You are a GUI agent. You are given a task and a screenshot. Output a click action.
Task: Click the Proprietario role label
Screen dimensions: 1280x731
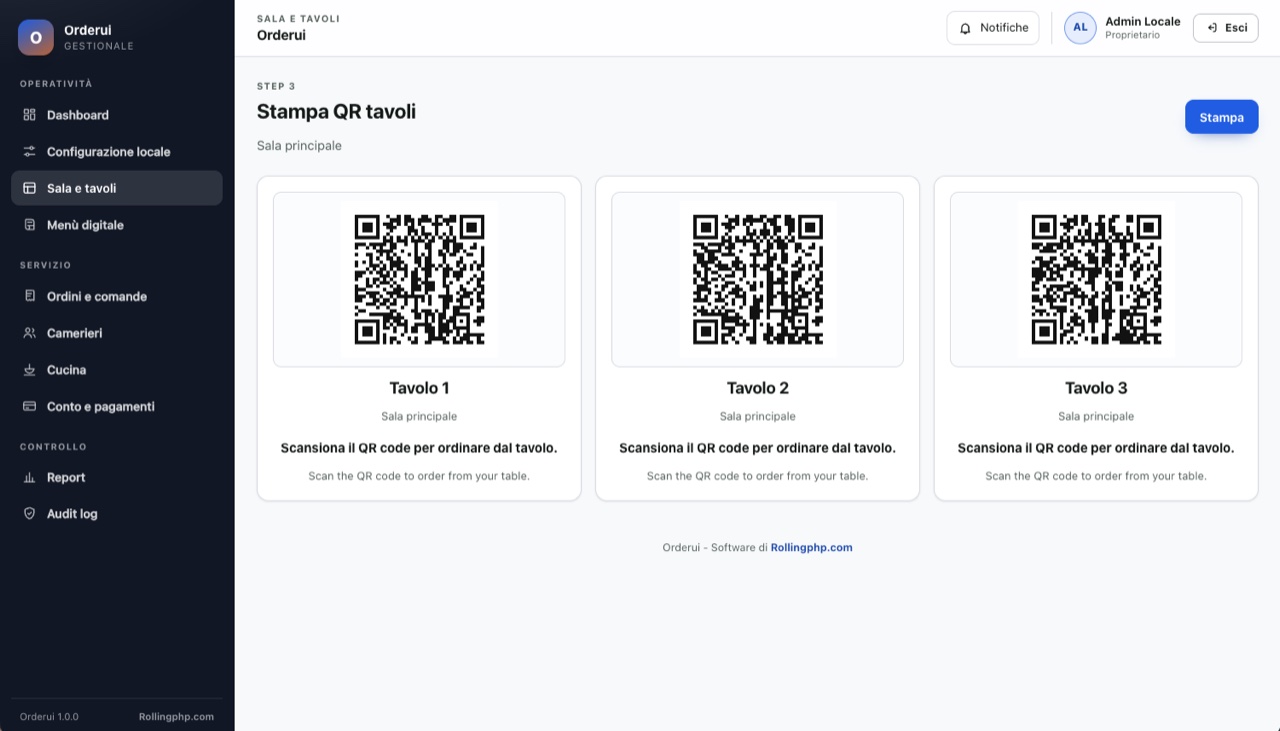point(1132,36)
